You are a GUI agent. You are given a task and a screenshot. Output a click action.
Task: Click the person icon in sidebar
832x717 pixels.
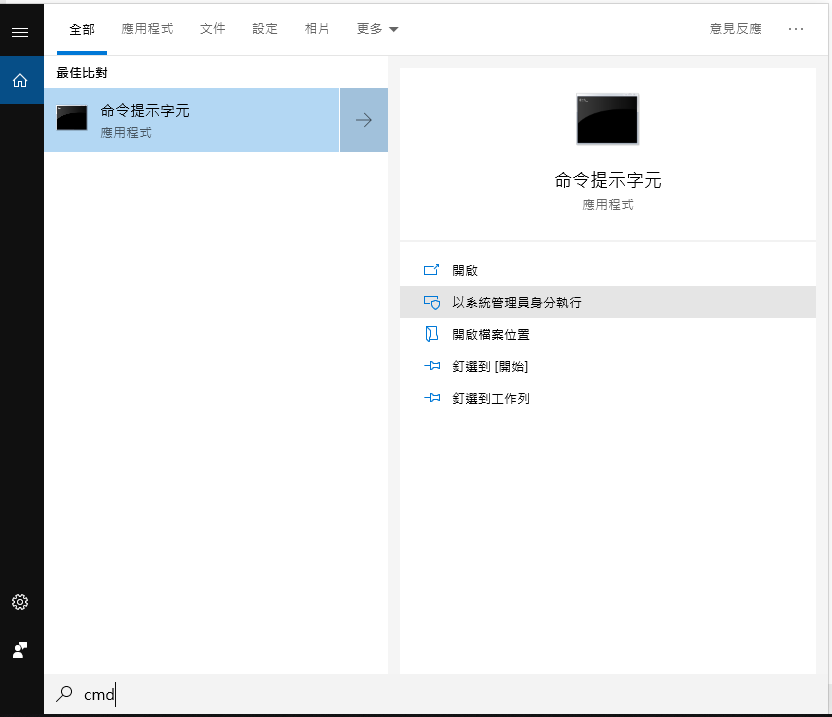pos(20,650)
